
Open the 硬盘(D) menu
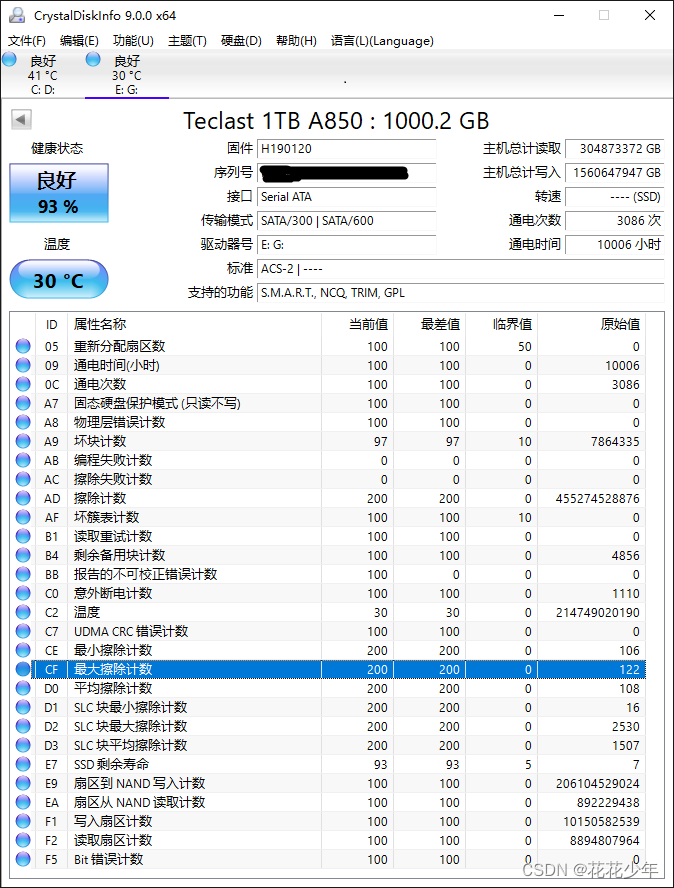coord(241,41)
